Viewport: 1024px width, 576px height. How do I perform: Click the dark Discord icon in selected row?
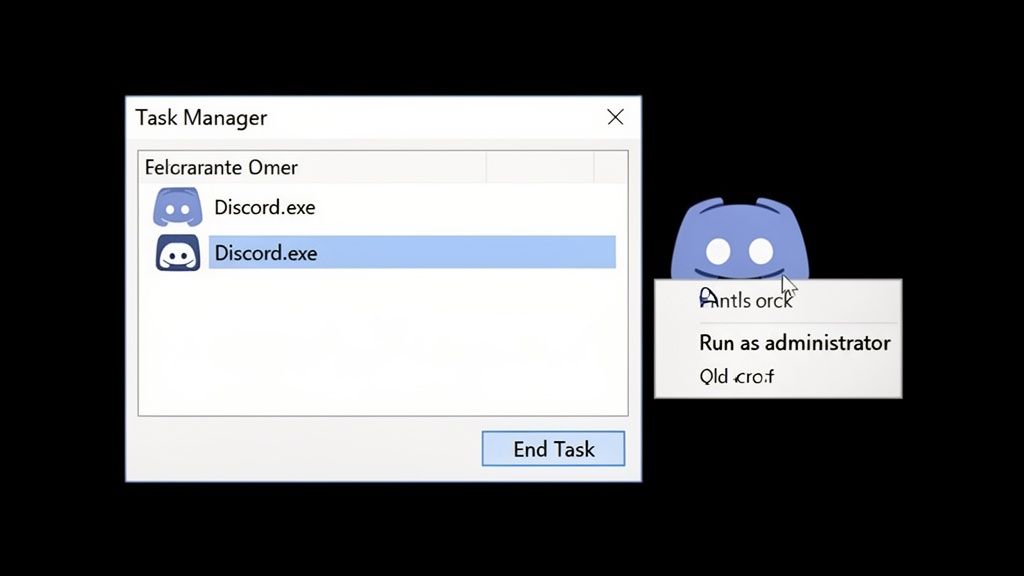coord(178,253)
